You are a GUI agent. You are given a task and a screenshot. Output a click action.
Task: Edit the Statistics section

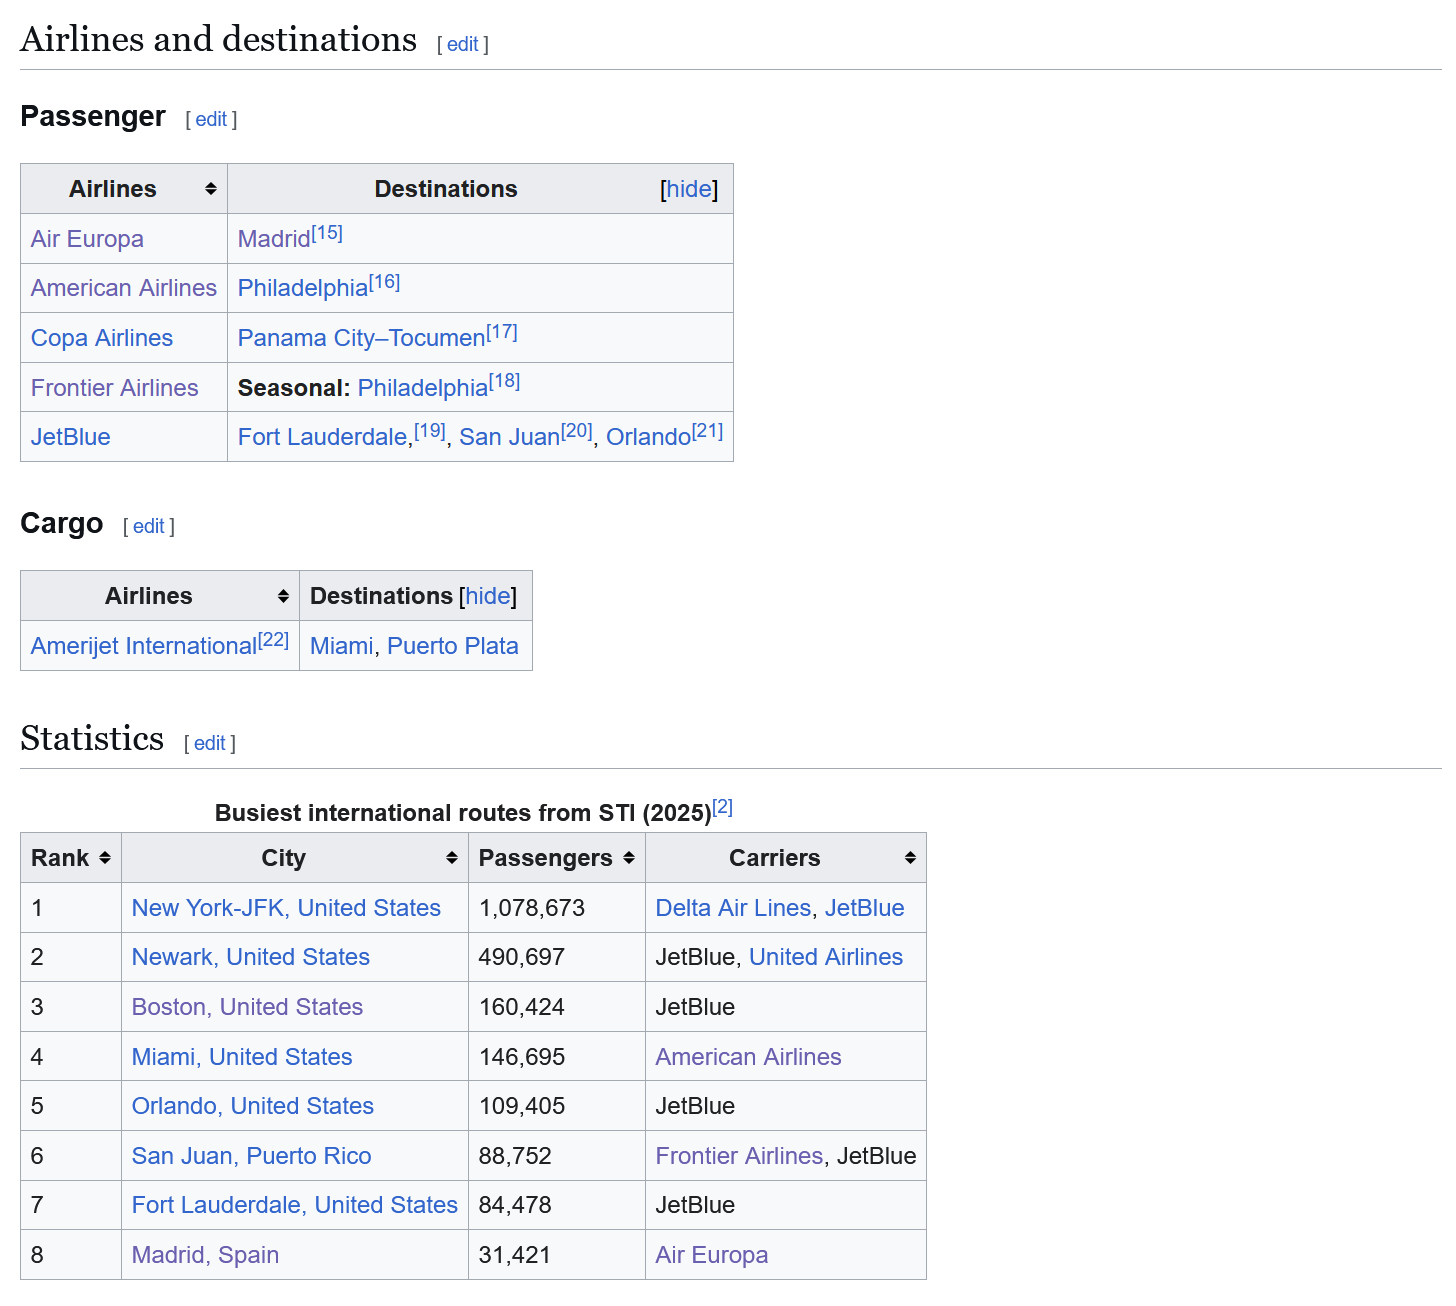[x=210, y=743]
